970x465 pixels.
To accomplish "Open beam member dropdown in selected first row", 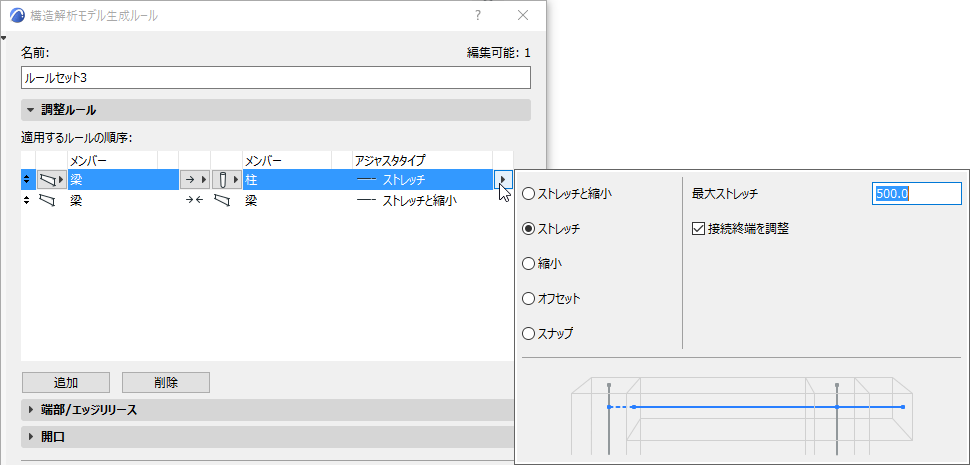I will (51, 180).
